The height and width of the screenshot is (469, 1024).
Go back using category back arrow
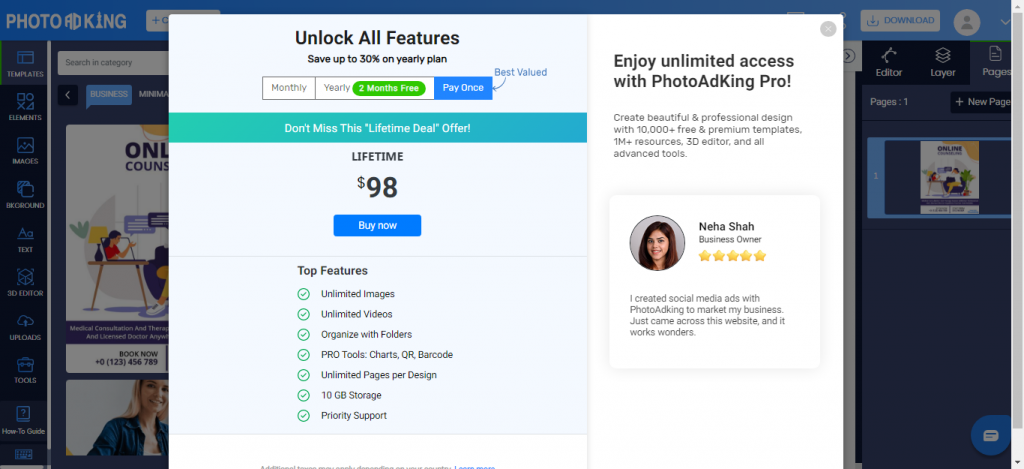click(x=68, y=95)
